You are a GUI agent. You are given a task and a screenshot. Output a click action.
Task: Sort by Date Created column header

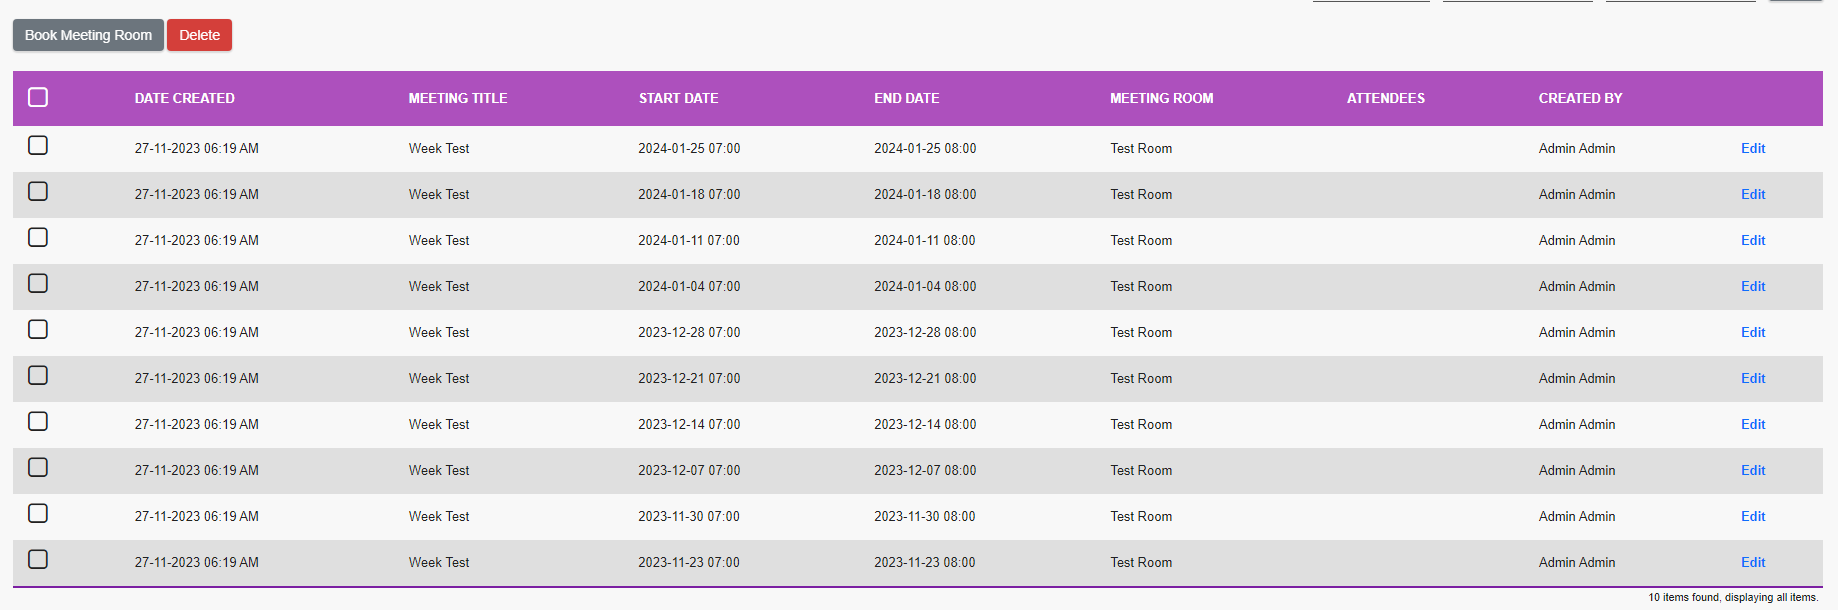184,98
